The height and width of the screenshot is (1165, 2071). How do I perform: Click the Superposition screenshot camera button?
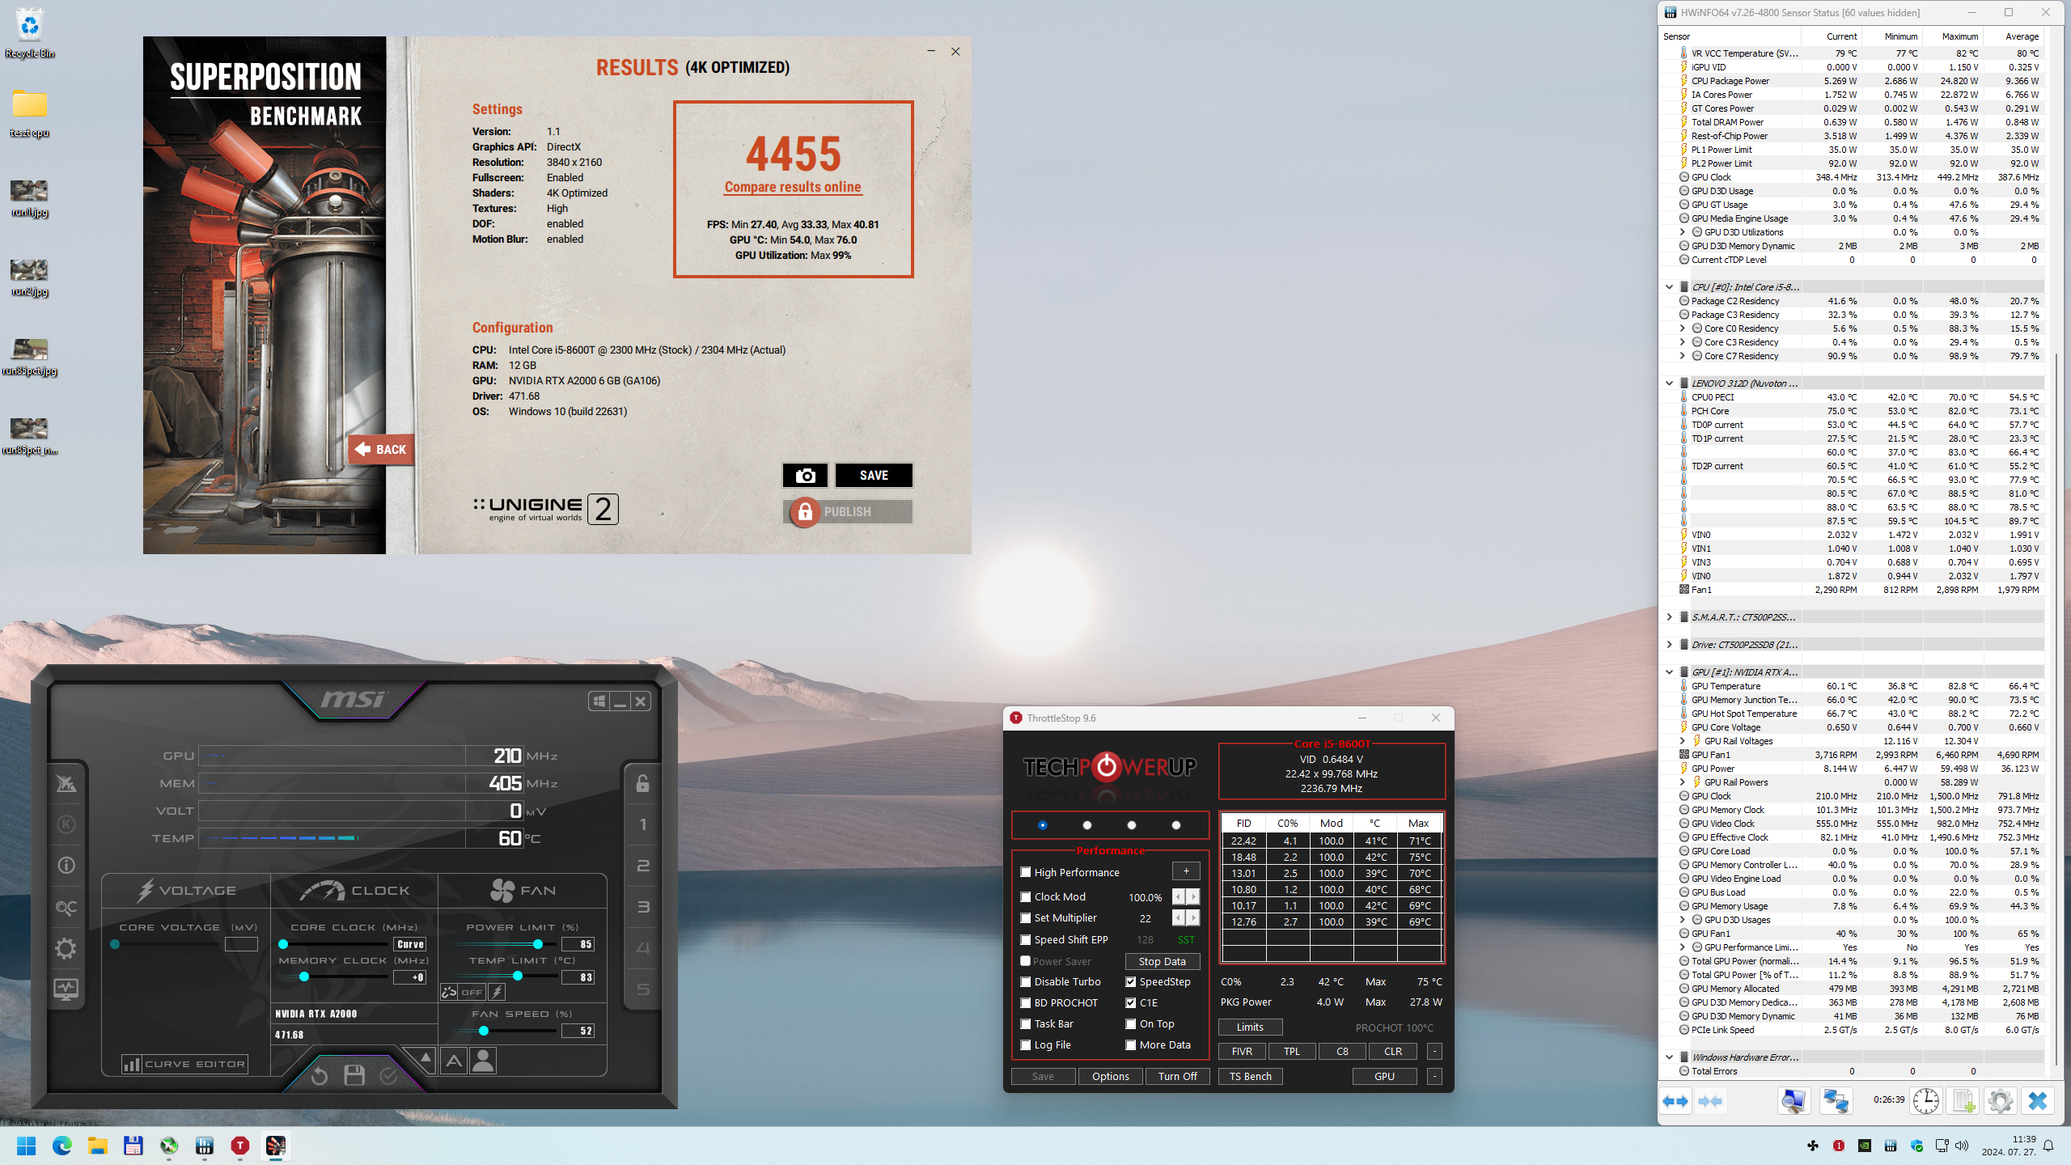tap(805, 475)
